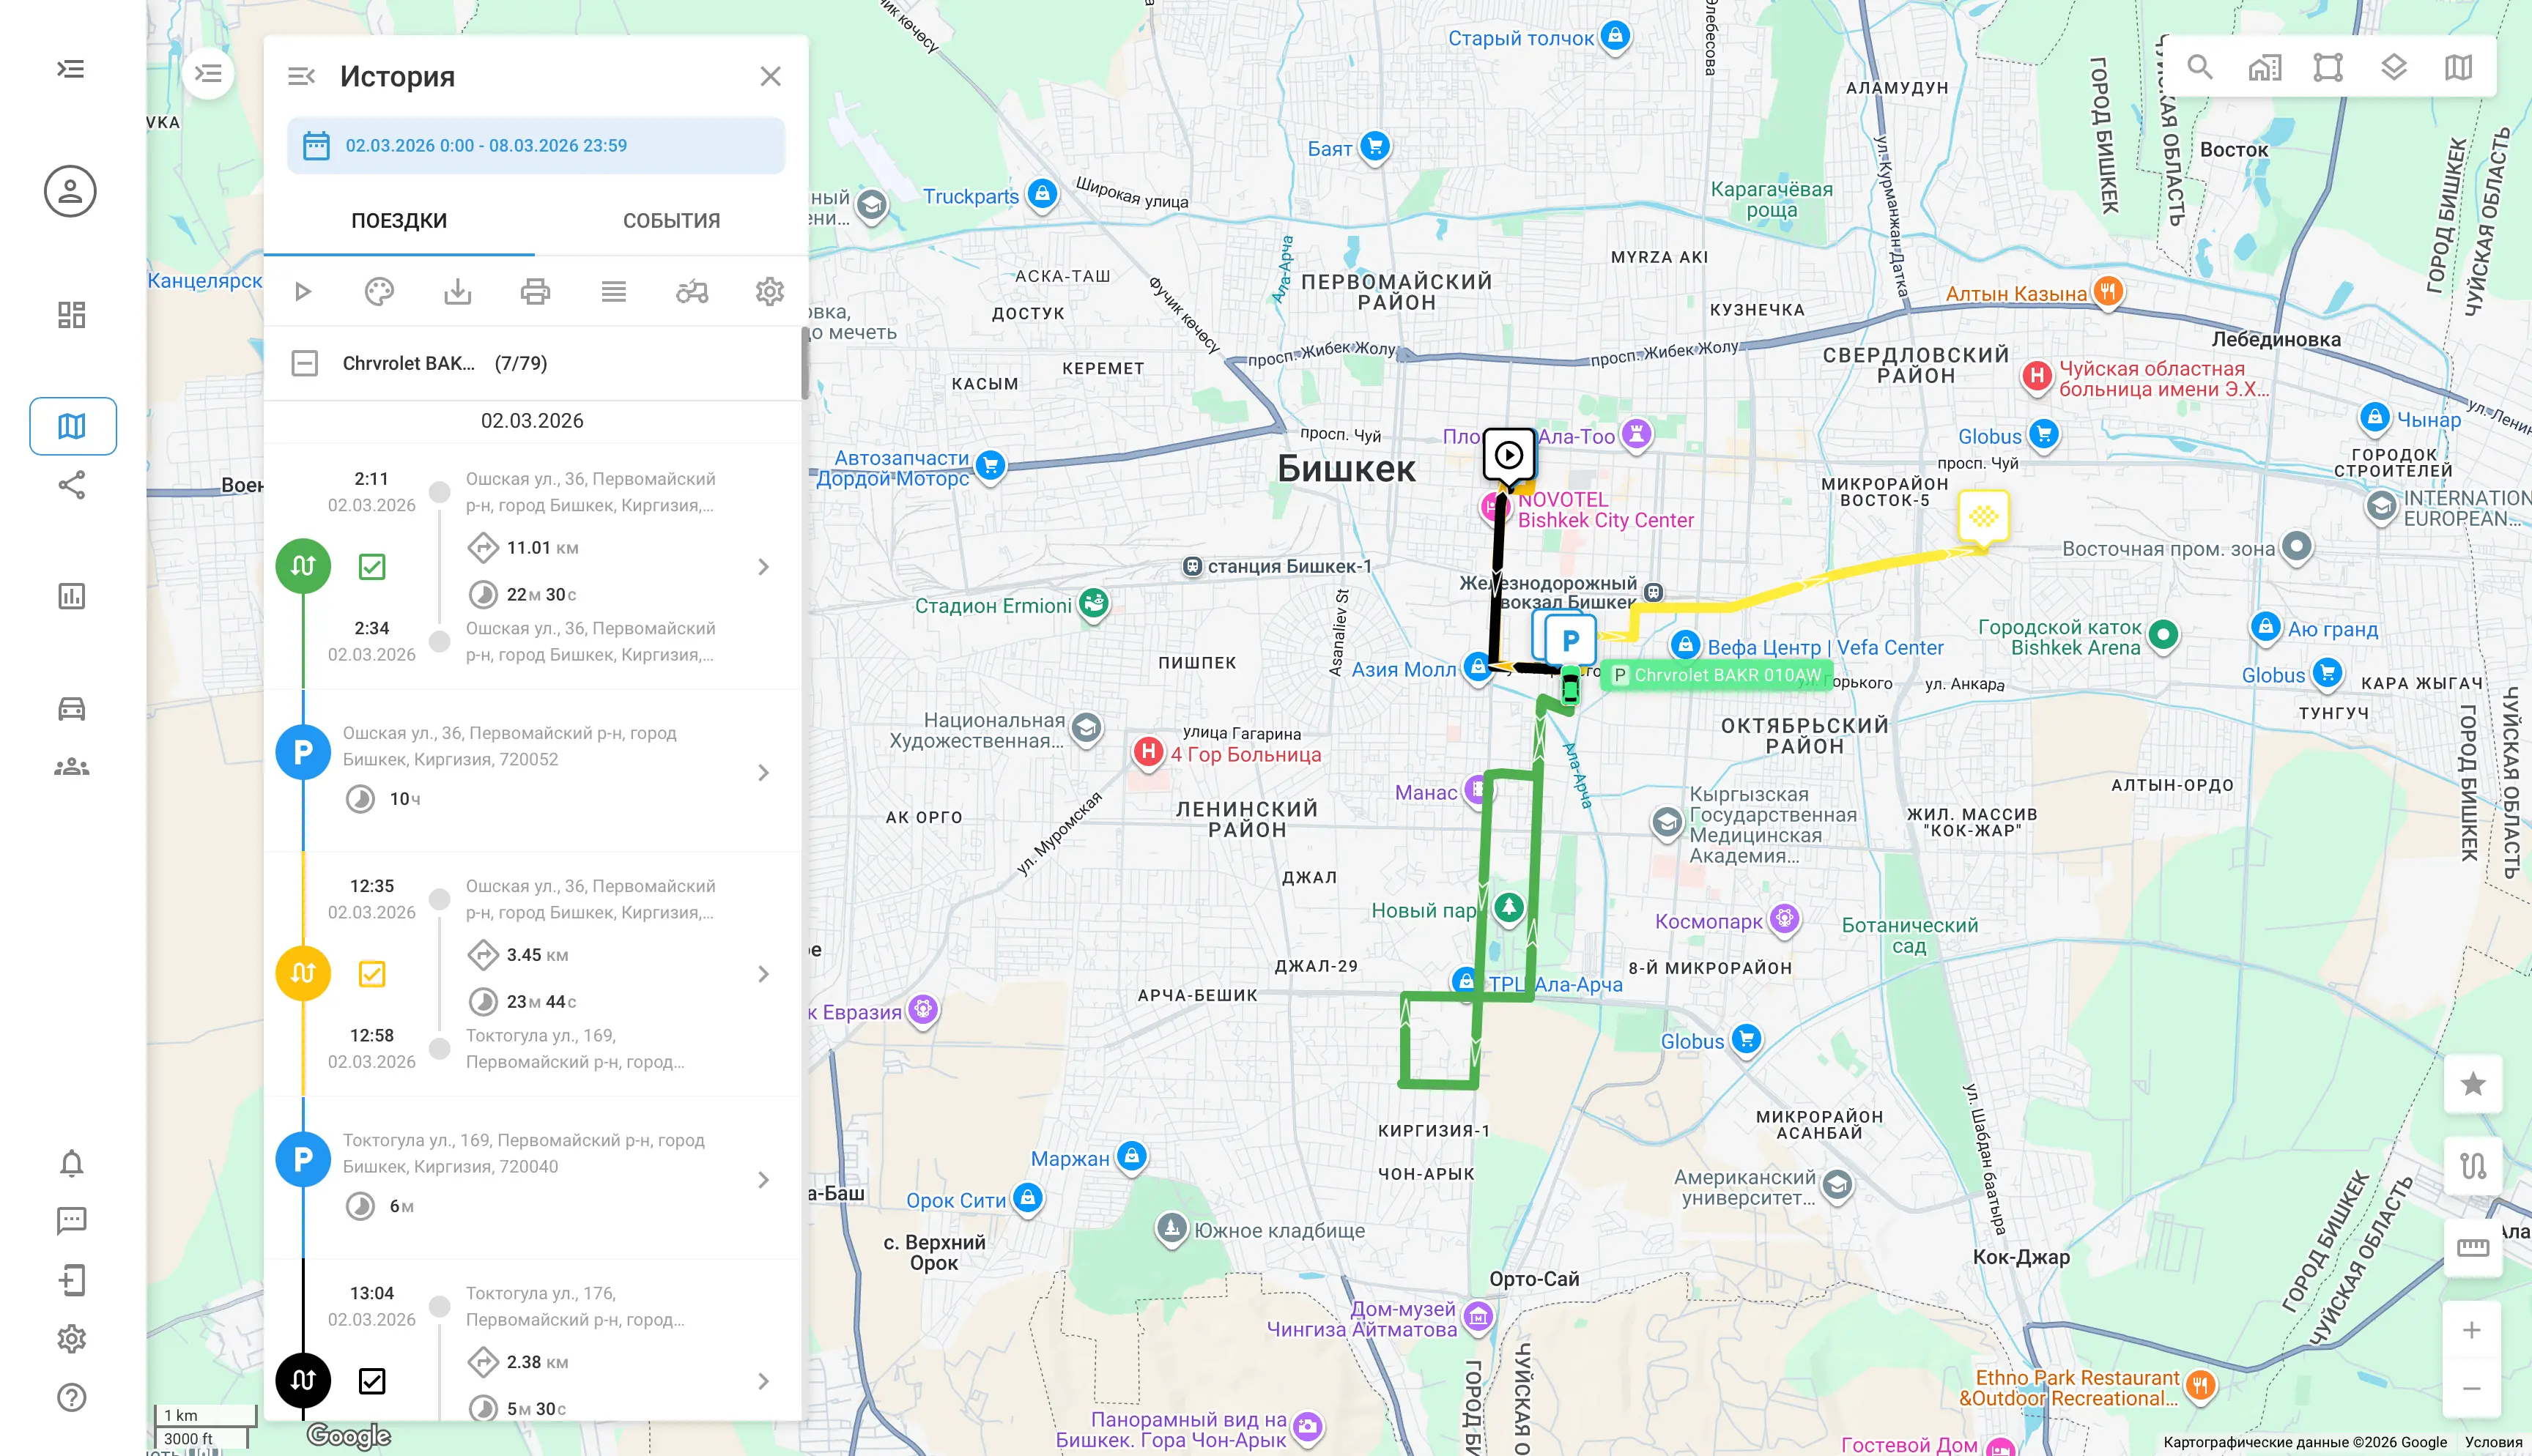Click the play button to replay trips

[x=302, y=291]
